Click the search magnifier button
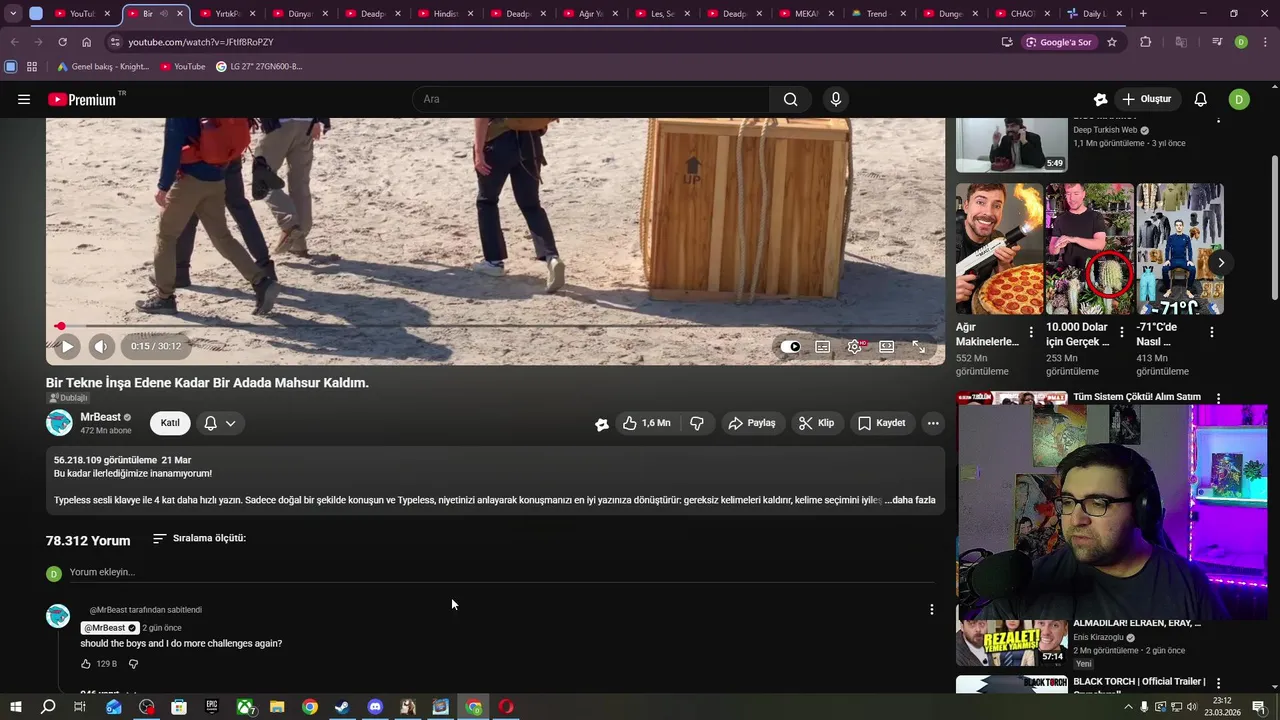 pos(790,99)
